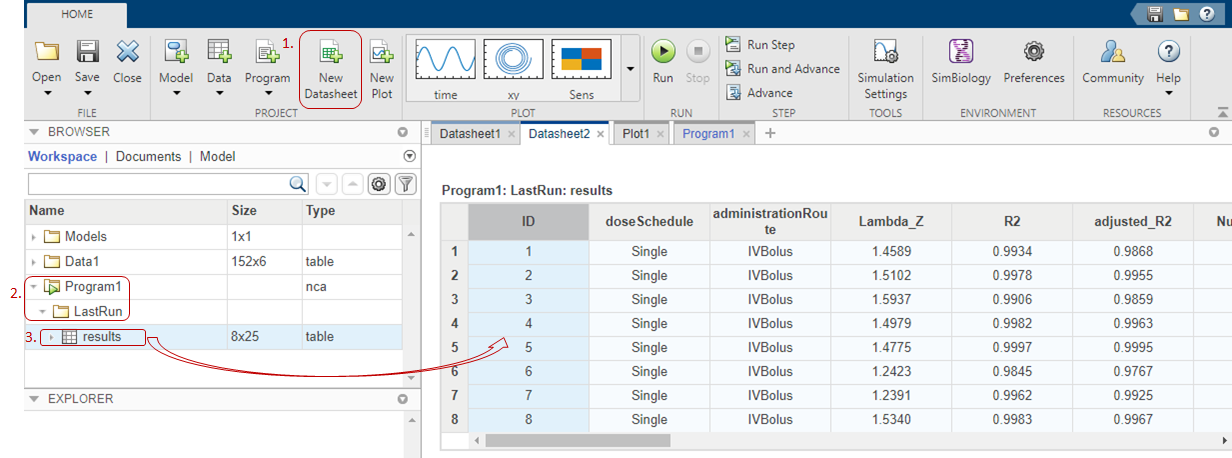Expand the Data1 tree node

33,262
